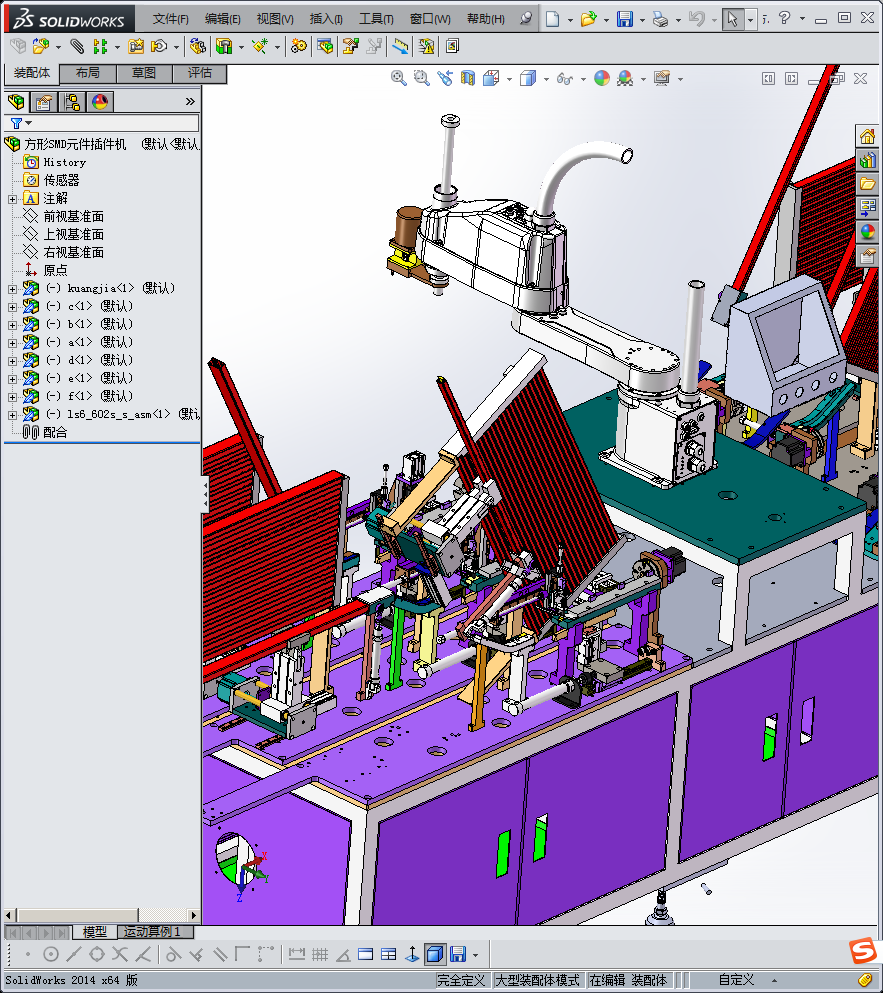883x993 pixels.
Task: Click the panel collapse handle on splitter
Action: (205, 495)
